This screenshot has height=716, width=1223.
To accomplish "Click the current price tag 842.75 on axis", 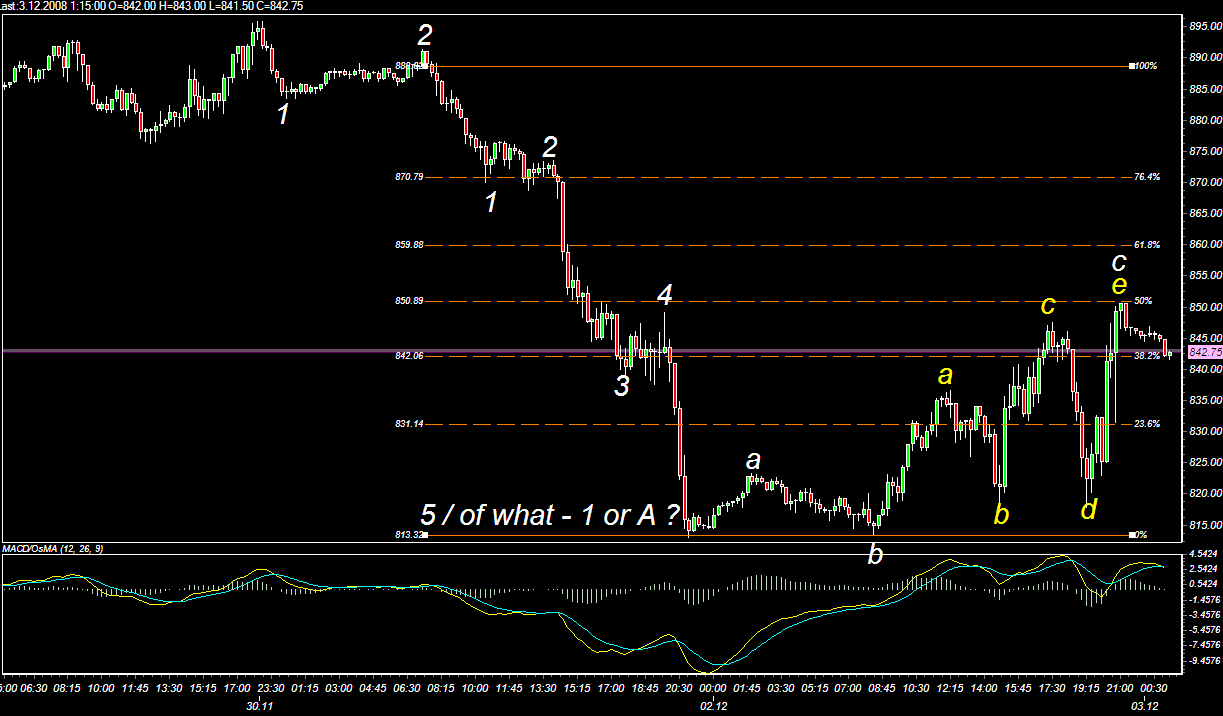I will tap(1203, 352).
